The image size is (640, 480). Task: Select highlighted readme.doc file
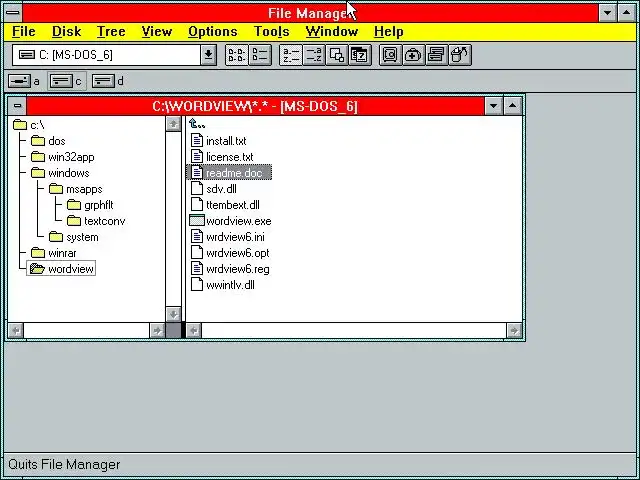(x=229, y=173)
